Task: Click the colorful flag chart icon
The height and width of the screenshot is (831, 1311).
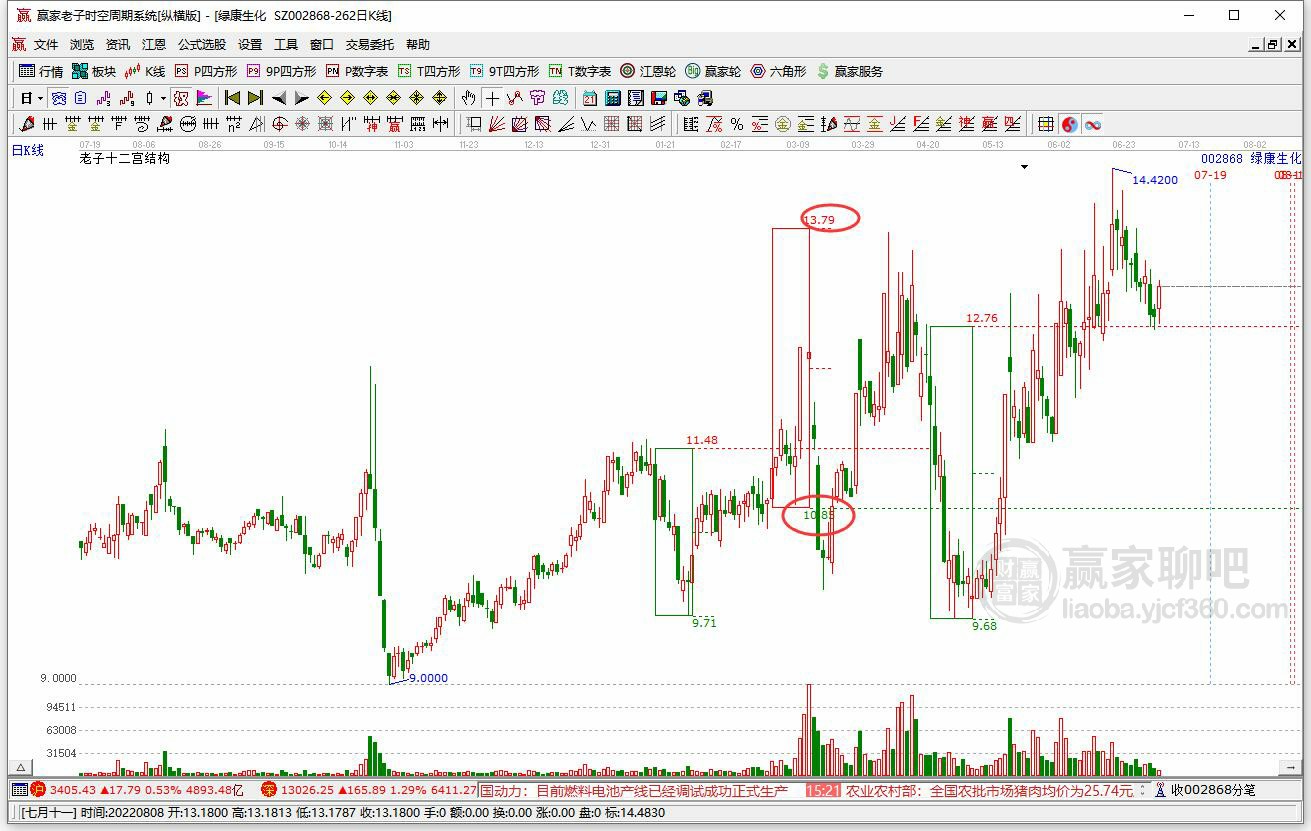Action: click(204, 98)
